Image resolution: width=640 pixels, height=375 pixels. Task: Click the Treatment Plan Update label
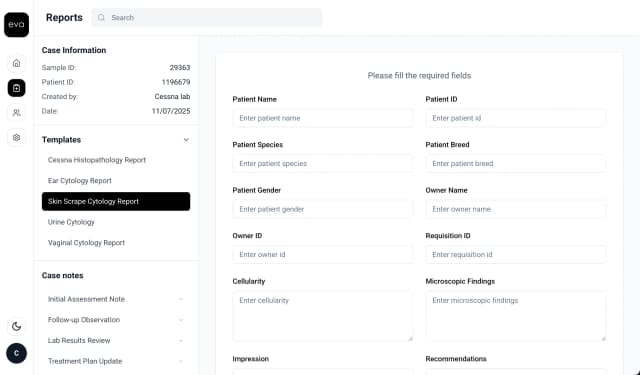pos(85,361)
